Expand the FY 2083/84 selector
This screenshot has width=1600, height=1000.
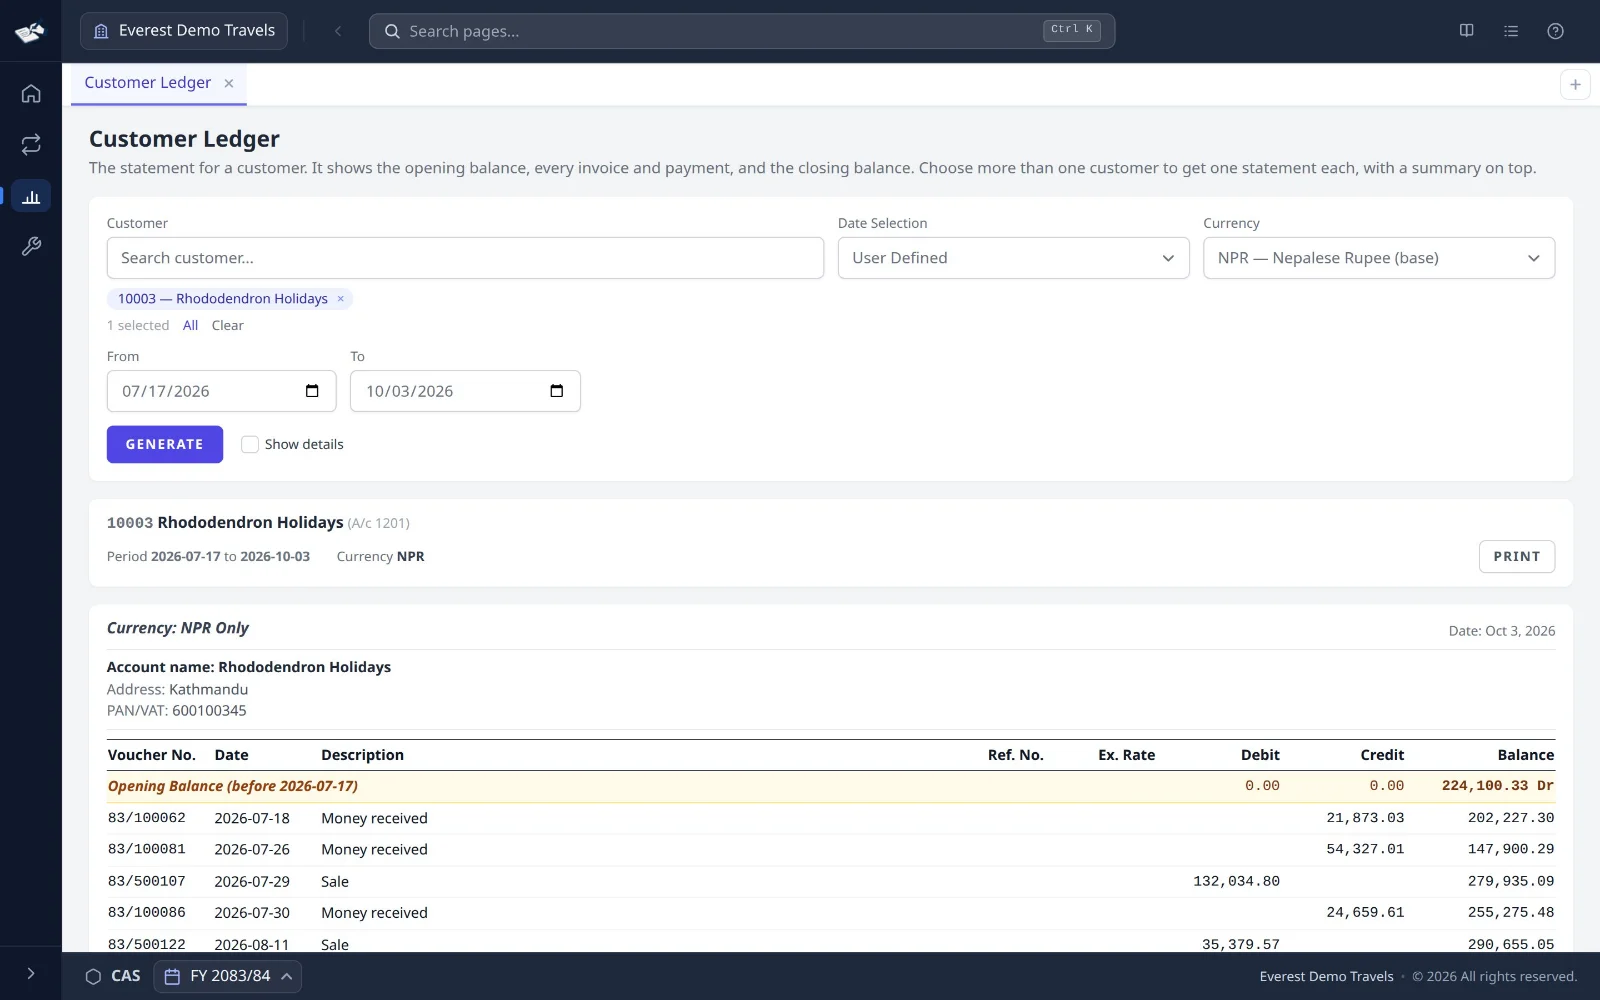[x=228, y=976]
